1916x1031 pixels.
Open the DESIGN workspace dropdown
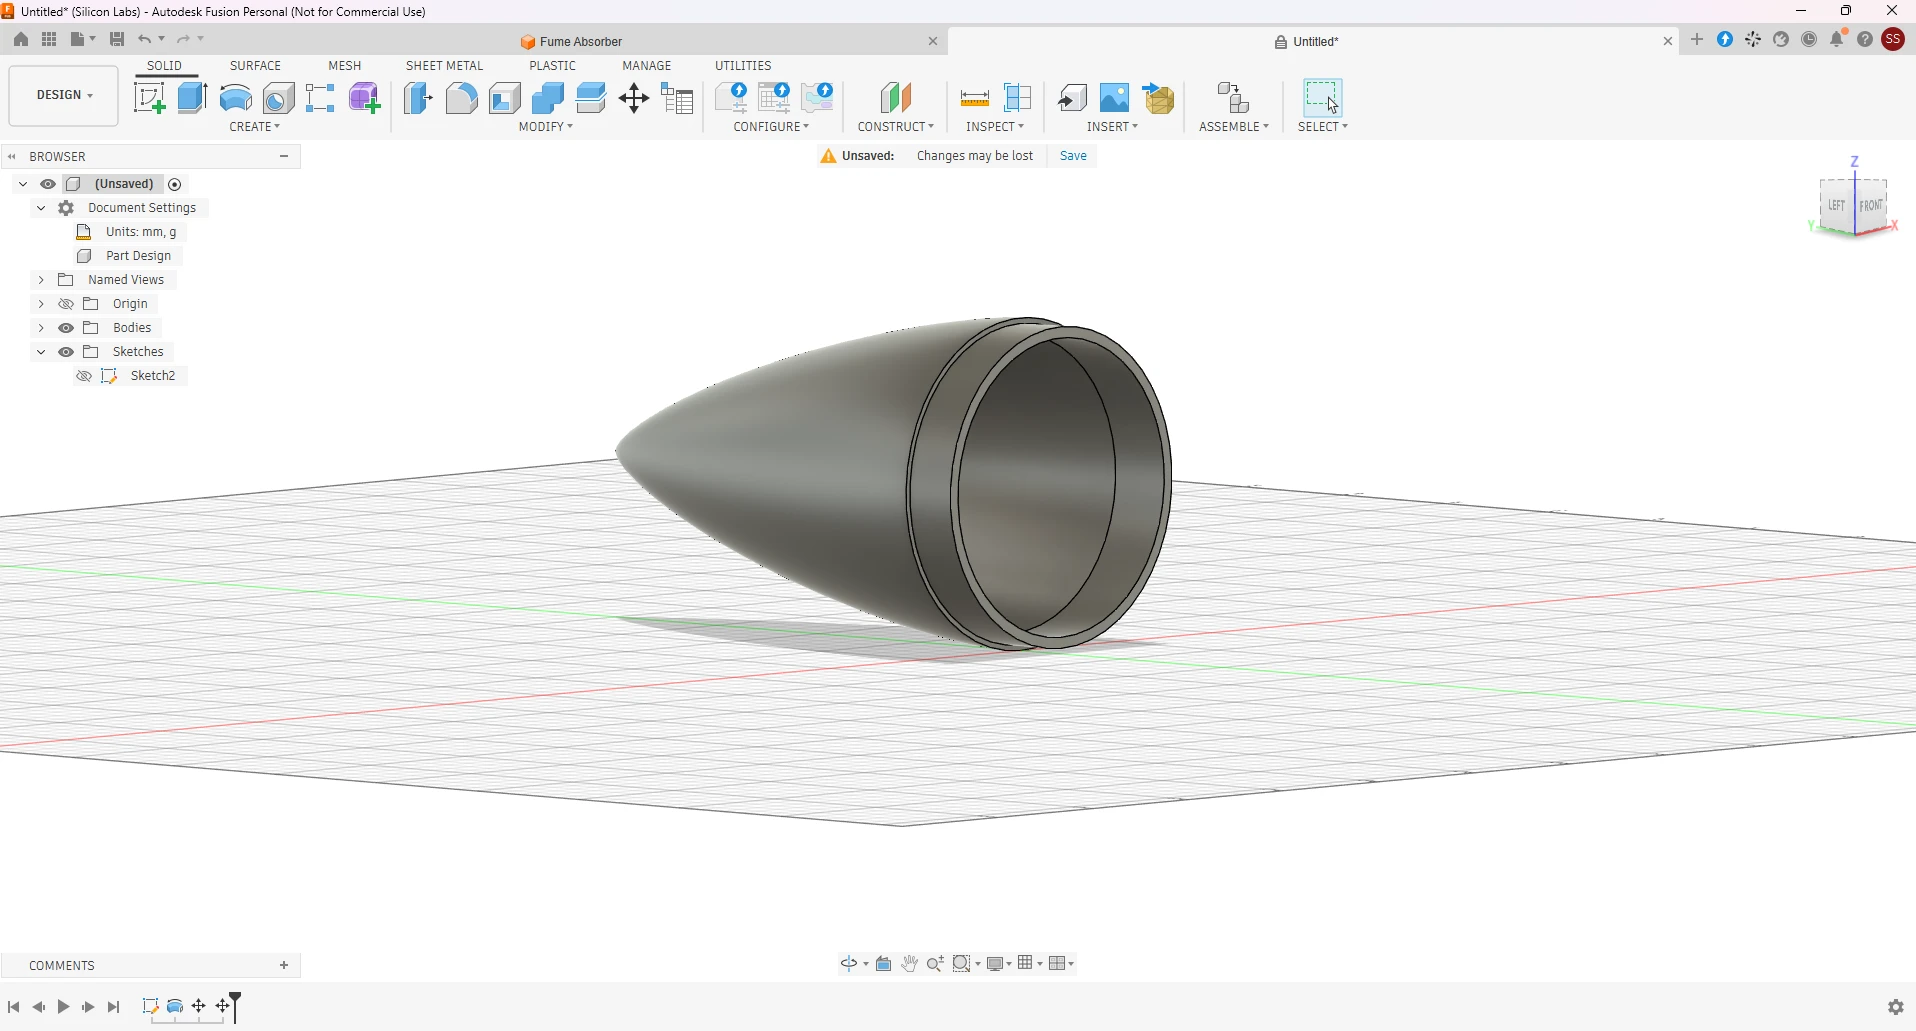[64, 95]
